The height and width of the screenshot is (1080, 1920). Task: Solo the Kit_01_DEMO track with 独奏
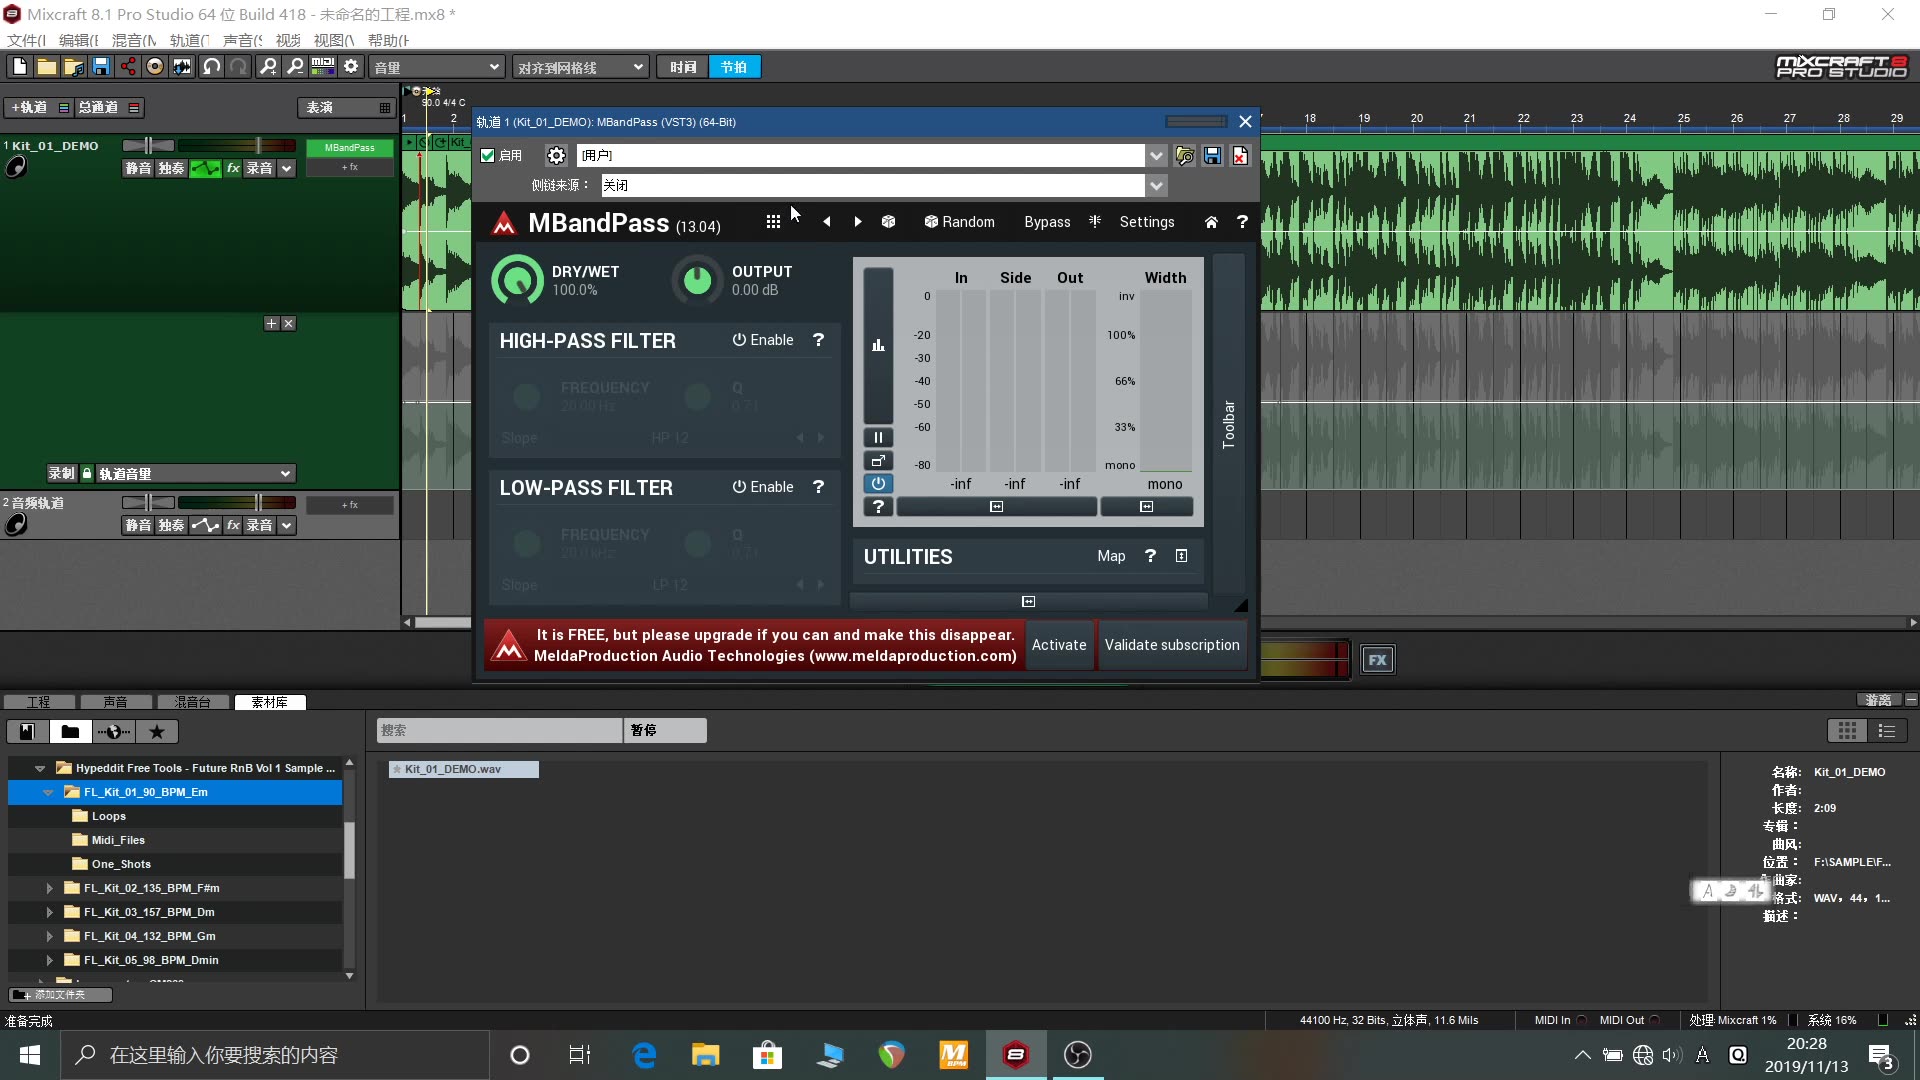[x=171, y=168]
